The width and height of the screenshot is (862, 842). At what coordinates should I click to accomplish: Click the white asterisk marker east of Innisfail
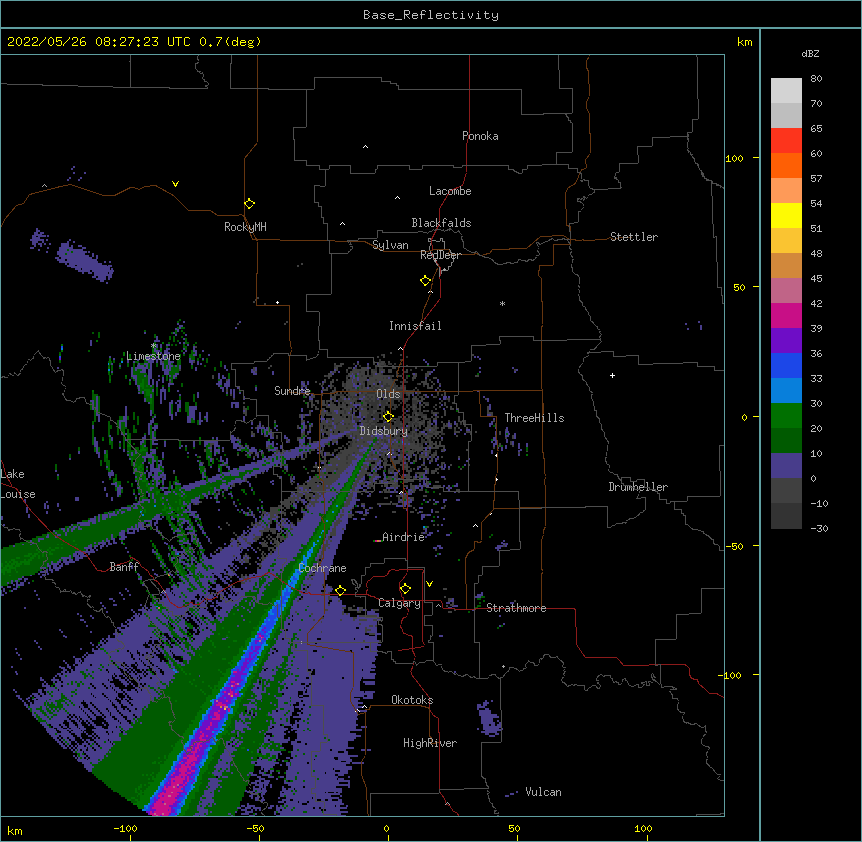point(502,303)
